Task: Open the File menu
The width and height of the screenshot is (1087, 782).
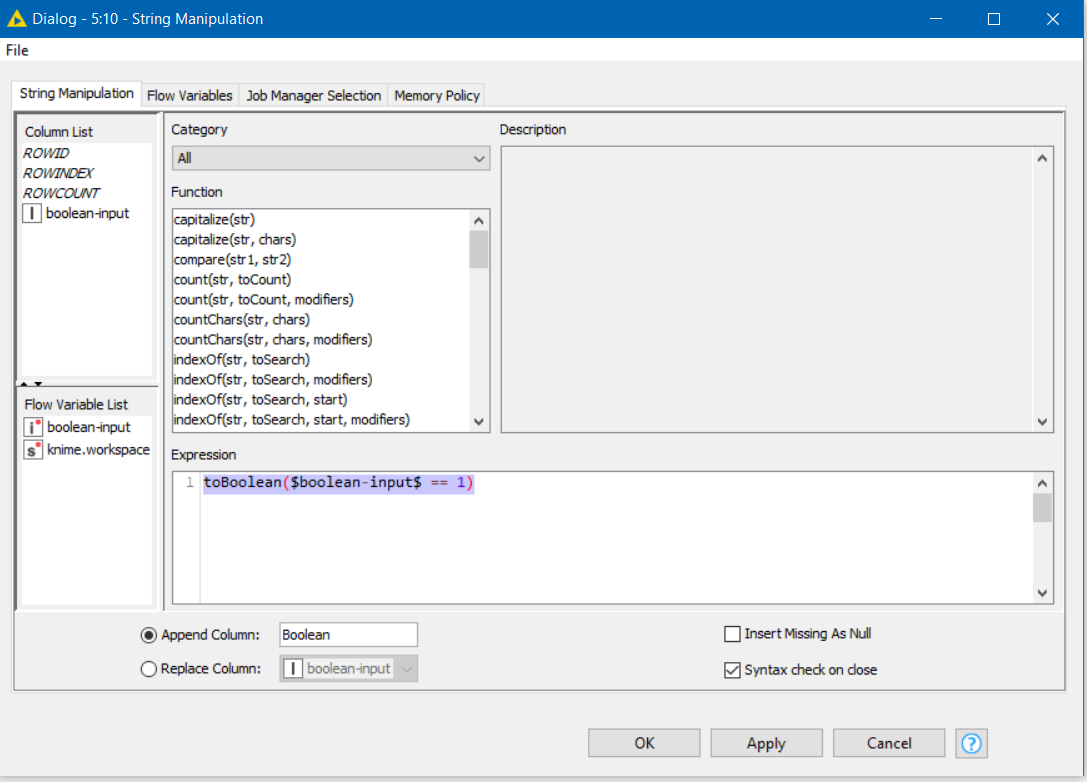Action: [17, 50]
